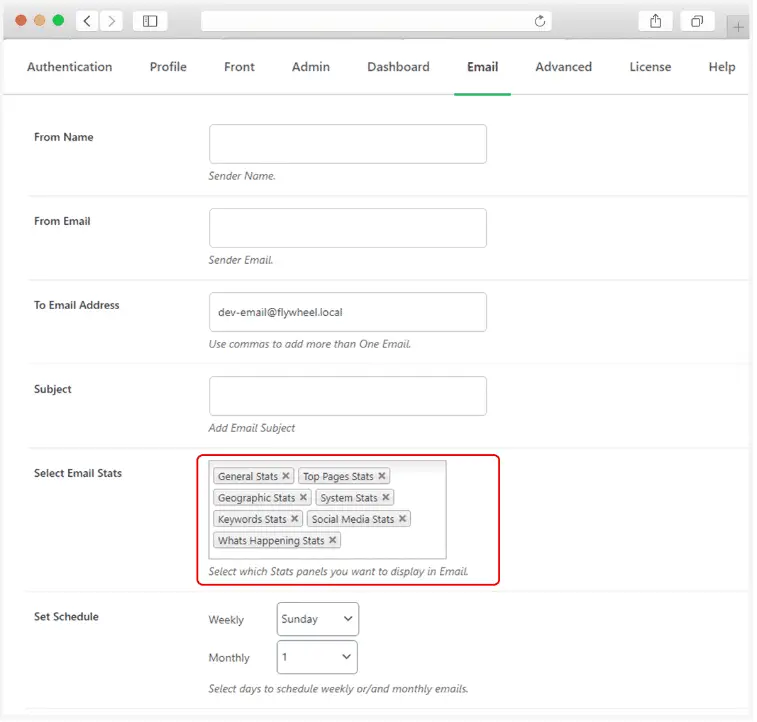Select the Geographic Stats tag label
The height and width of the screenshot is (722, 757).
(x=256, y=498)
